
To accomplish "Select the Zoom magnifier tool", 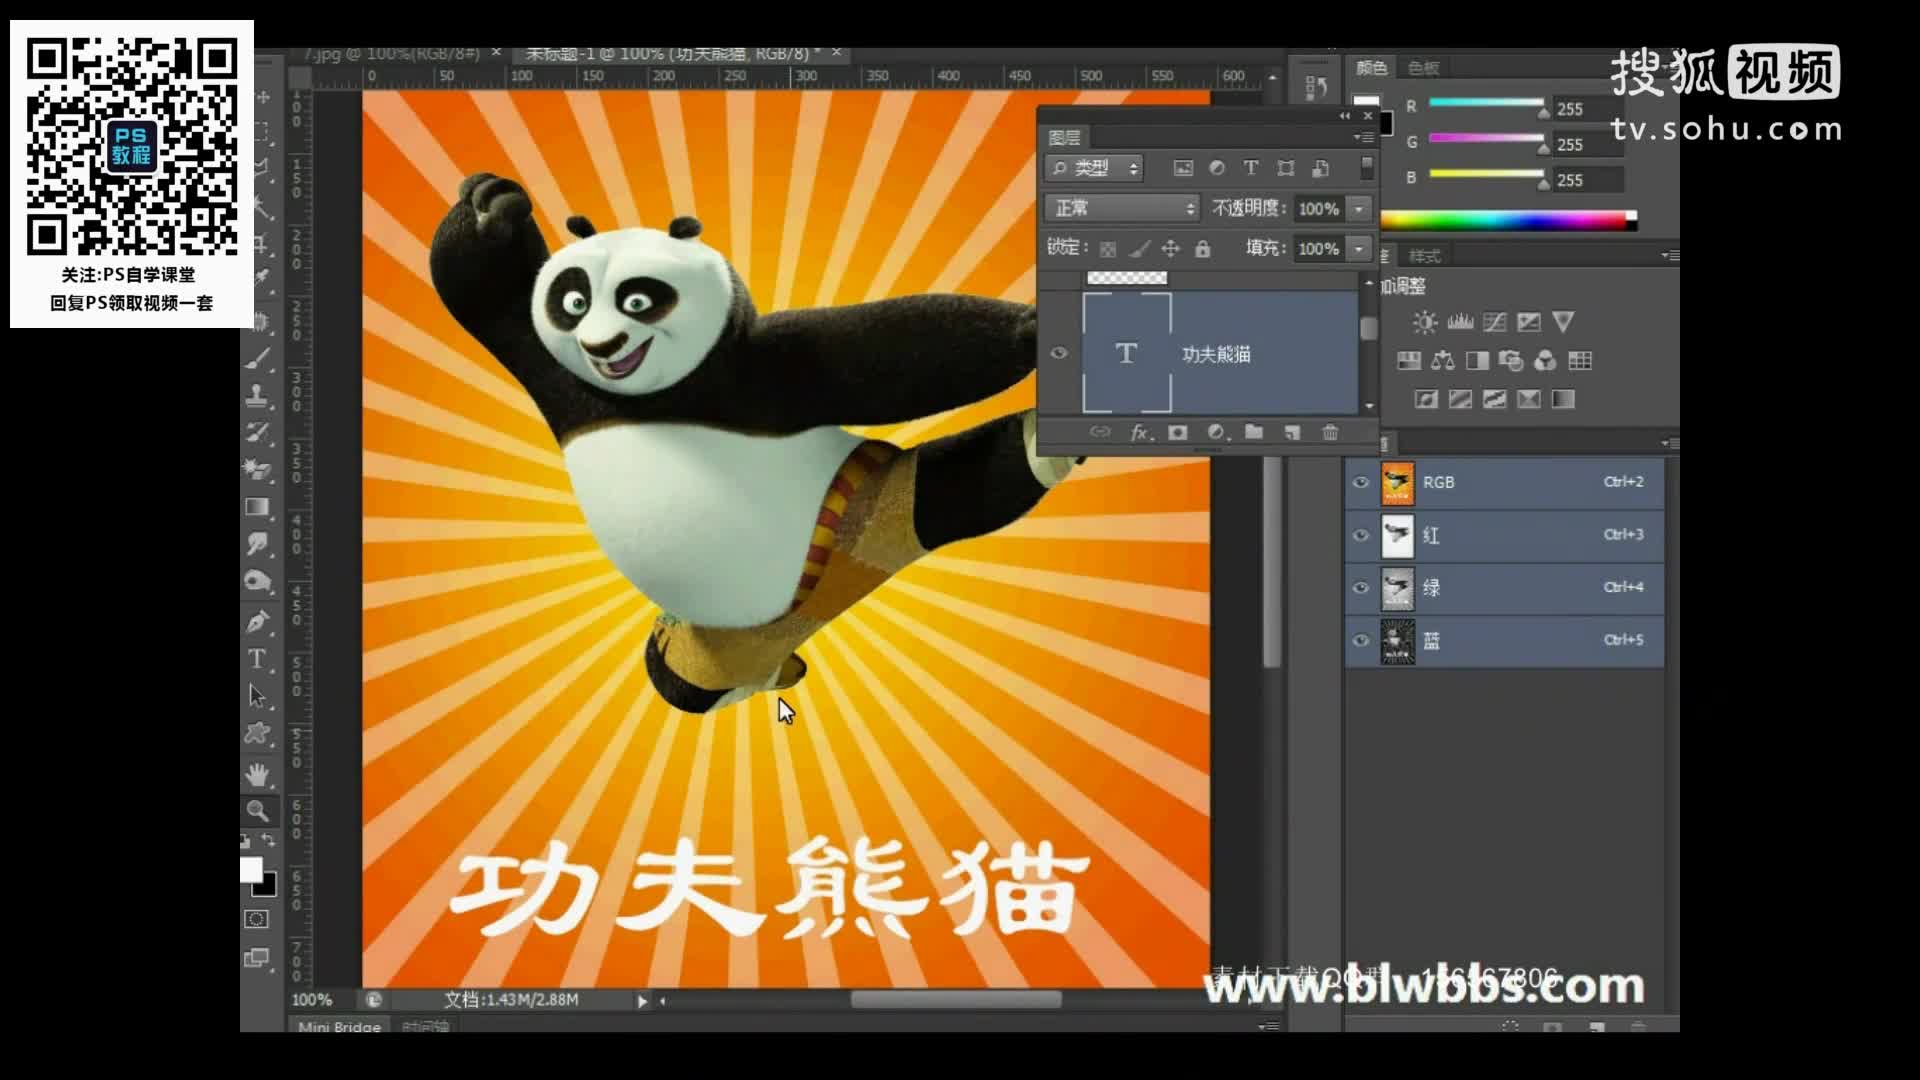I will 258,811.
